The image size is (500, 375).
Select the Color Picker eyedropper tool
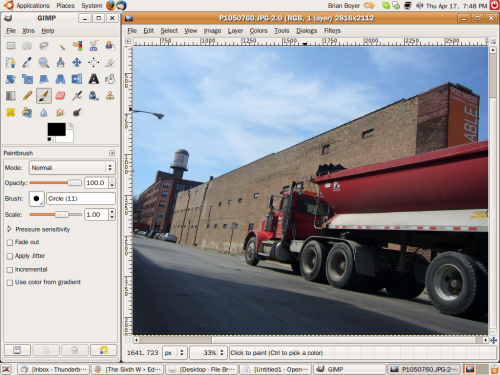pos(27,62)
